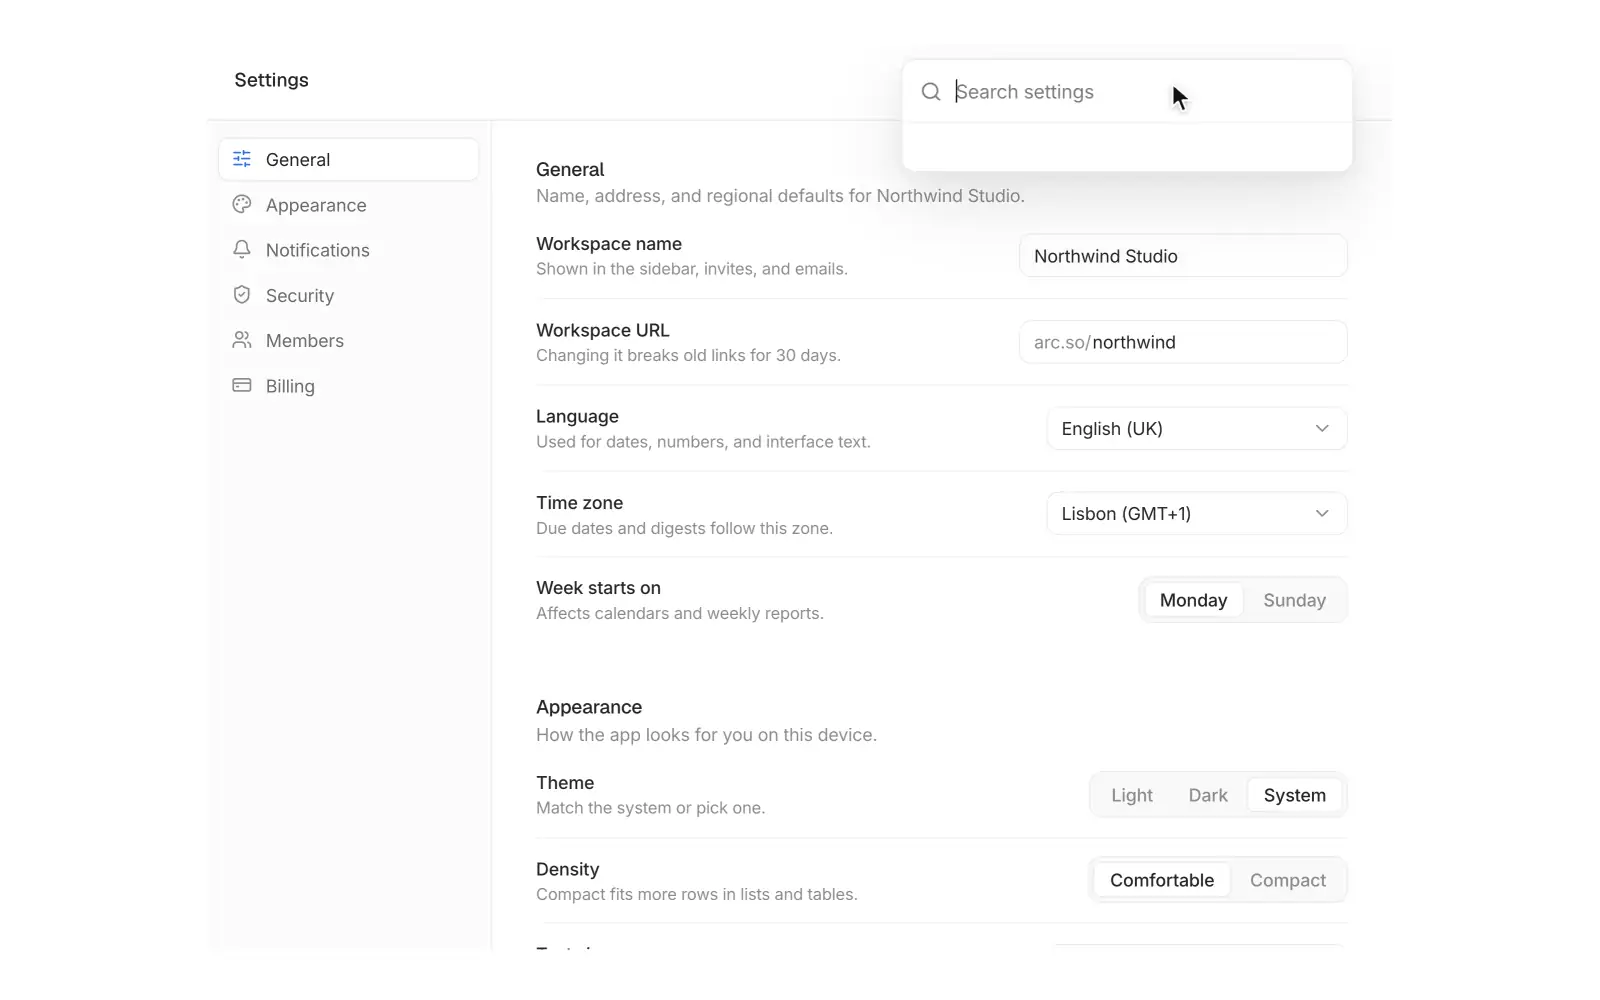
Task: Click the 'Density' setting label
Action: (x=567, y=869)
